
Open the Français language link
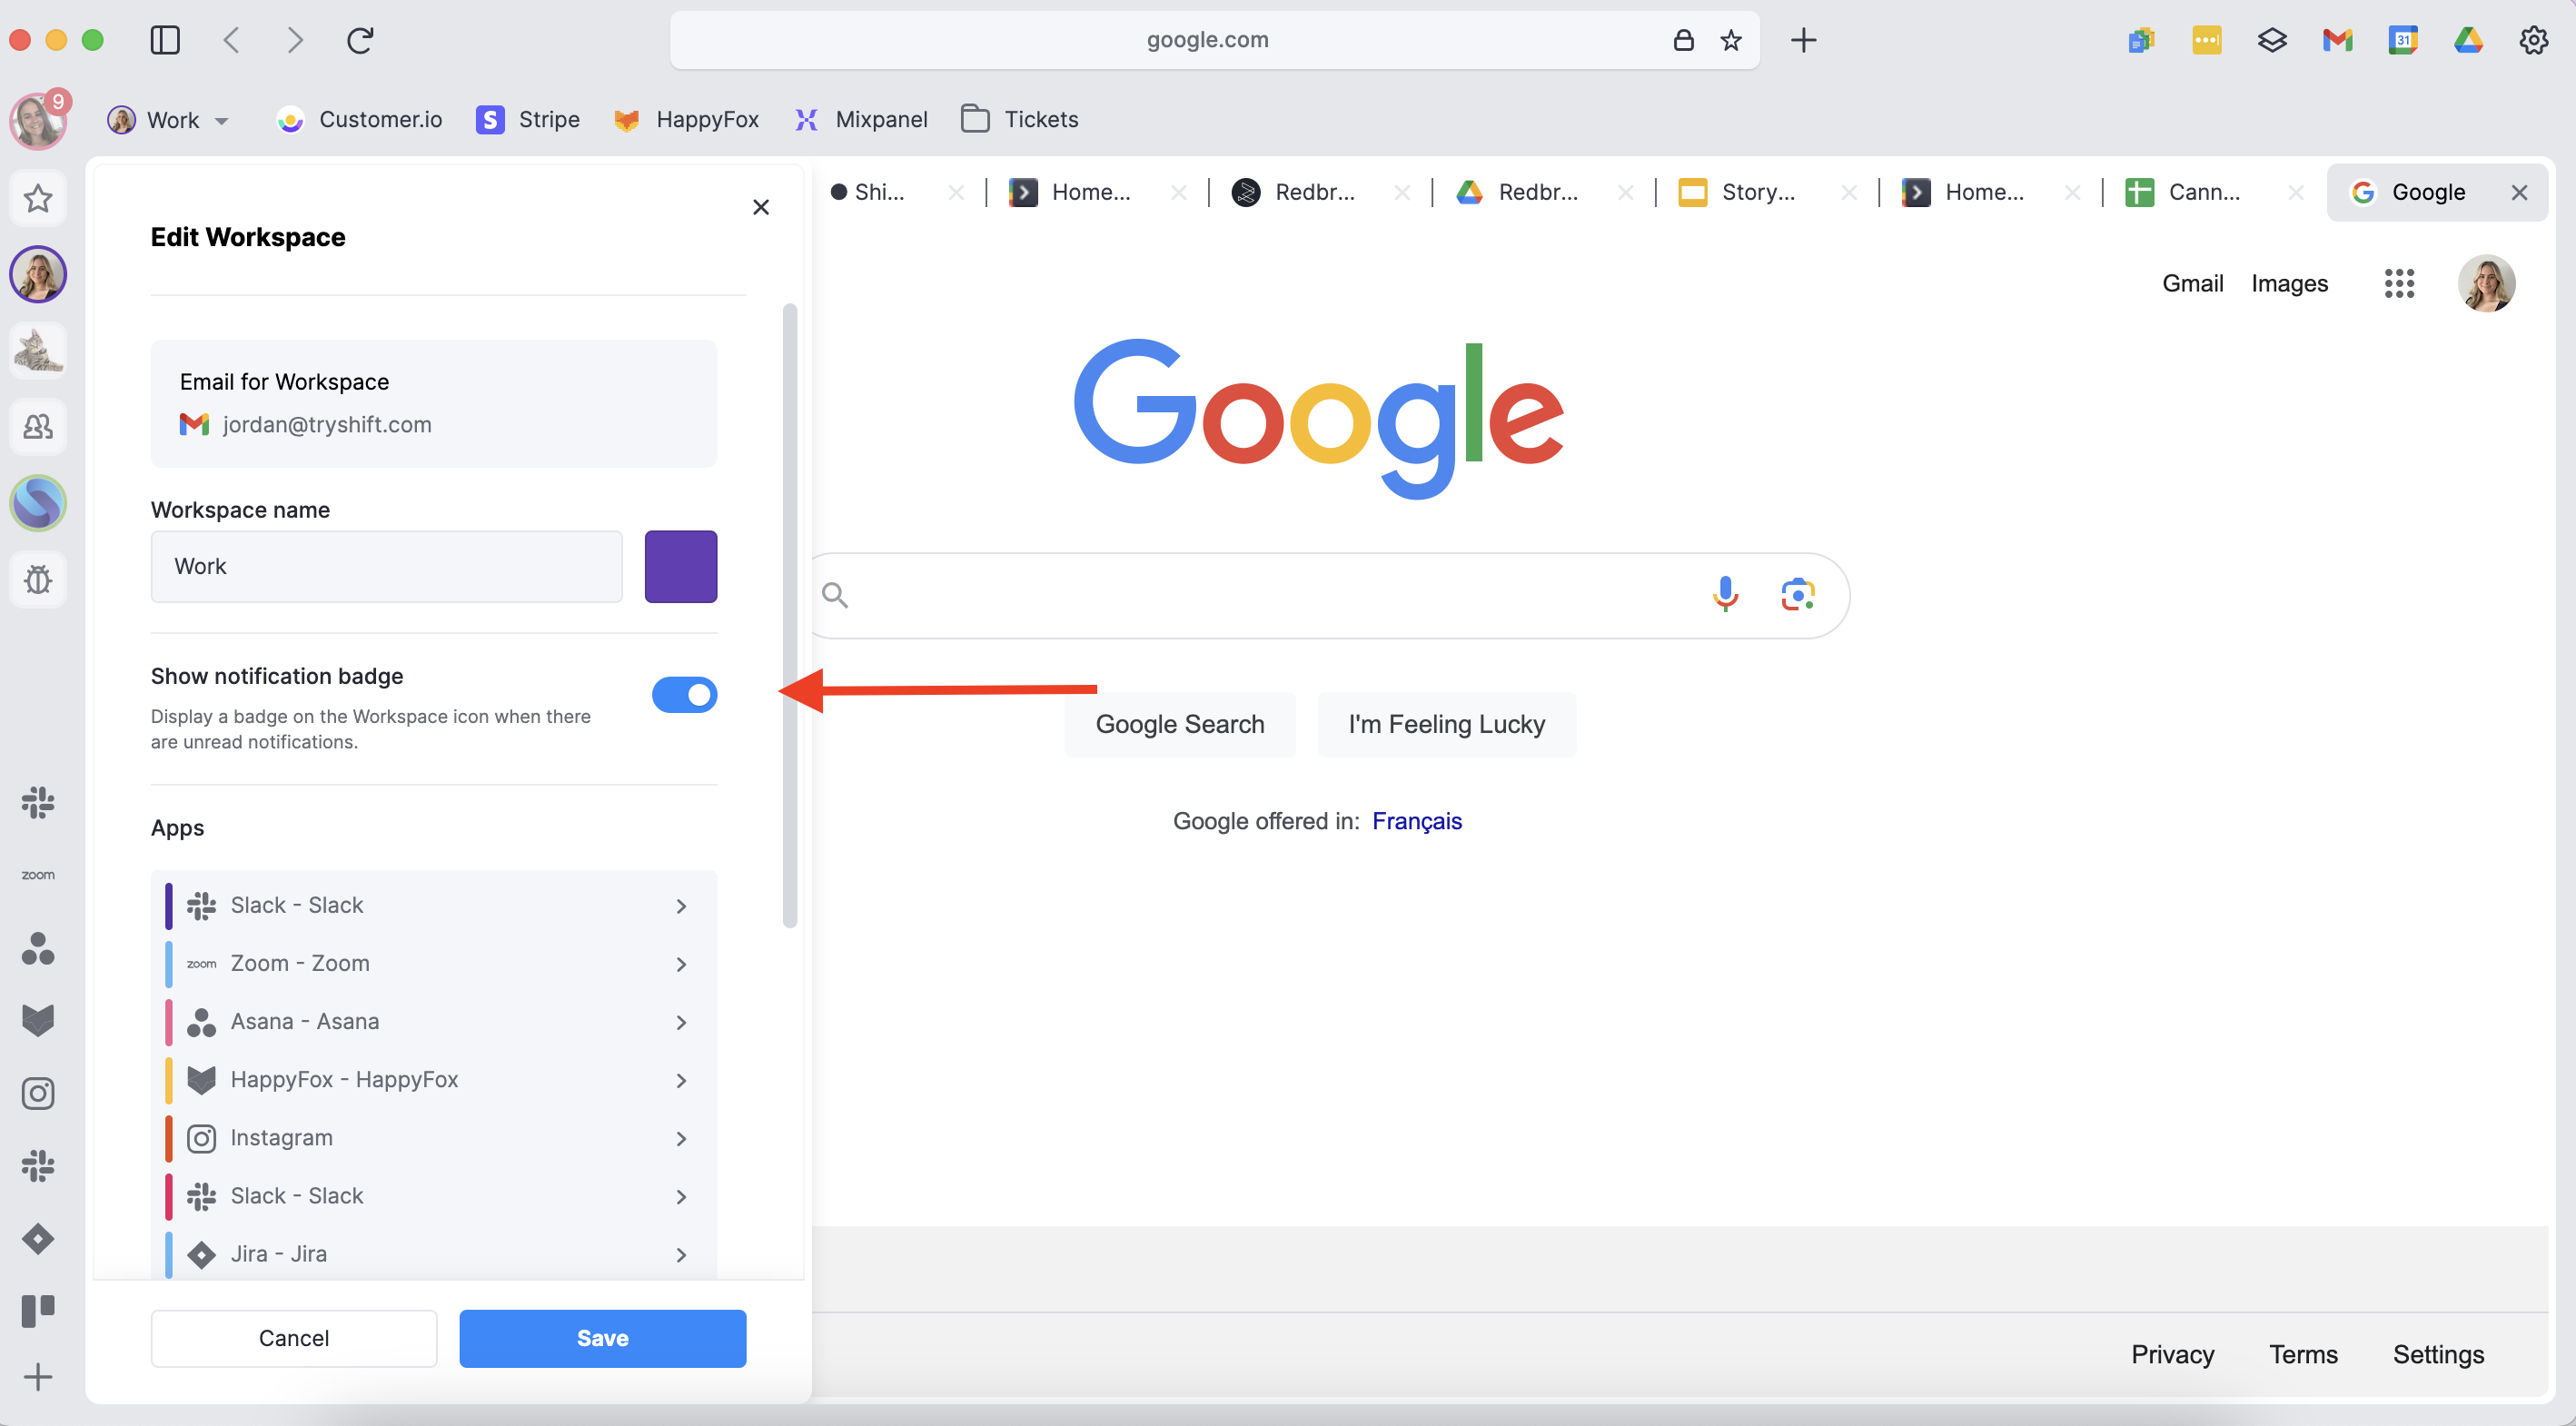1416,821
